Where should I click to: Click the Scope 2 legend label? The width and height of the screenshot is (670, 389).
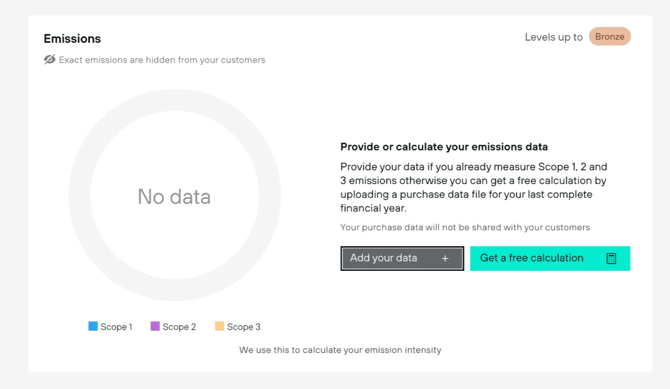tap(179, 327)
